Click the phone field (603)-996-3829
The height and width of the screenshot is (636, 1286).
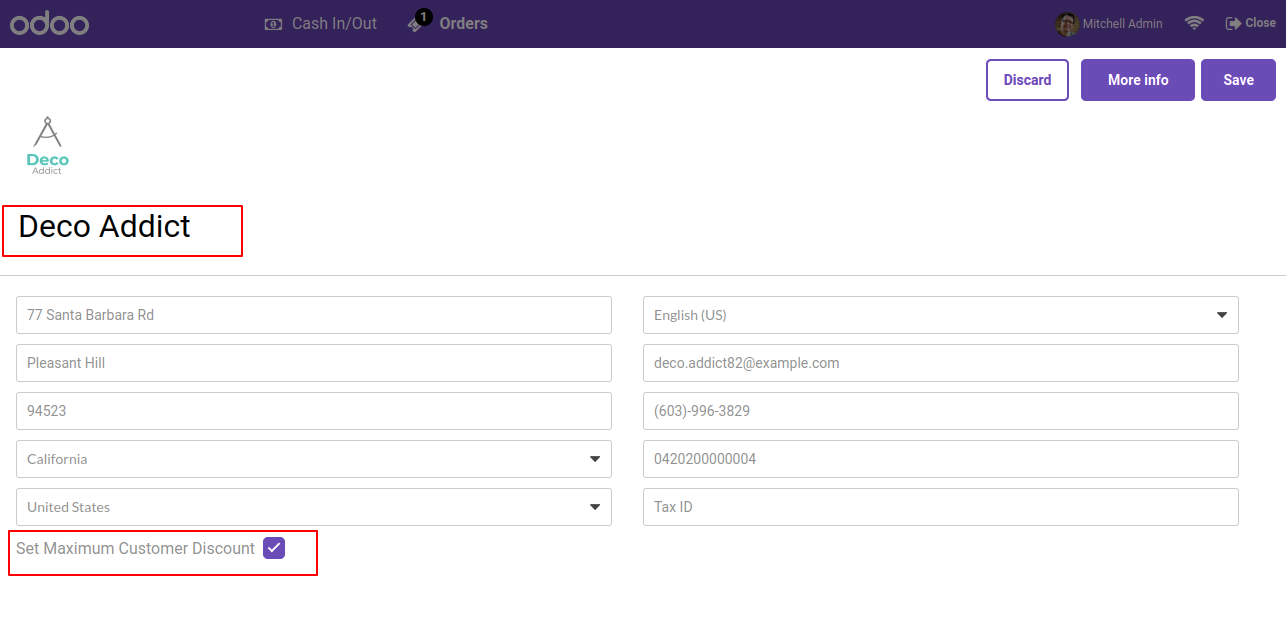(x=941, y=411)
